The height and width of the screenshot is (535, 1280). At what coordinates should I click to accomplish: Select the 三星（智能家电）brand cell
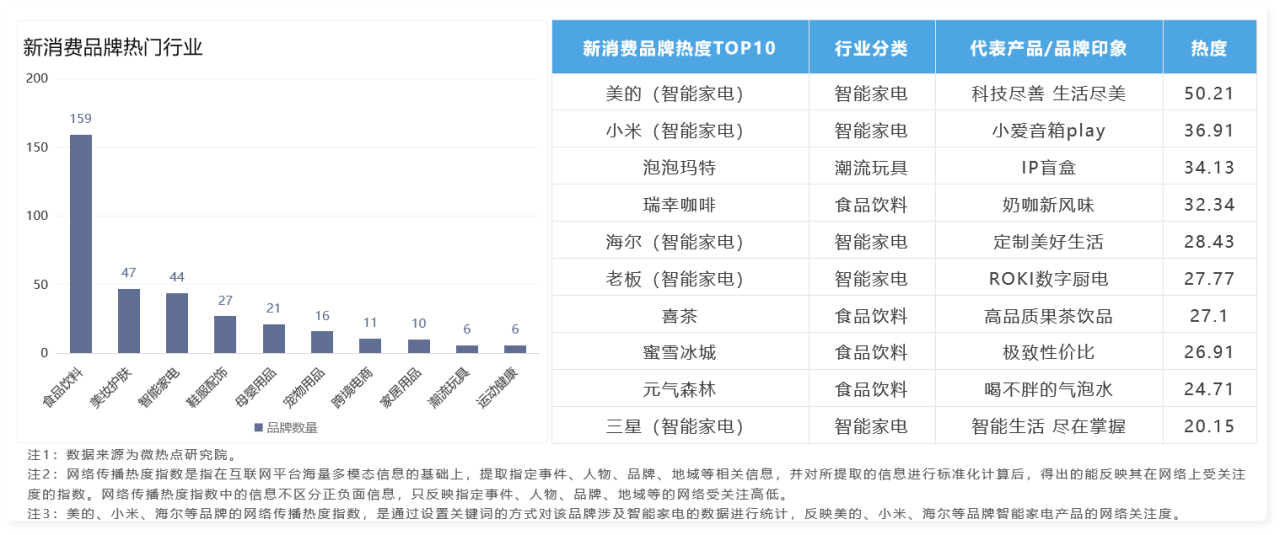[x=680, y=426]
